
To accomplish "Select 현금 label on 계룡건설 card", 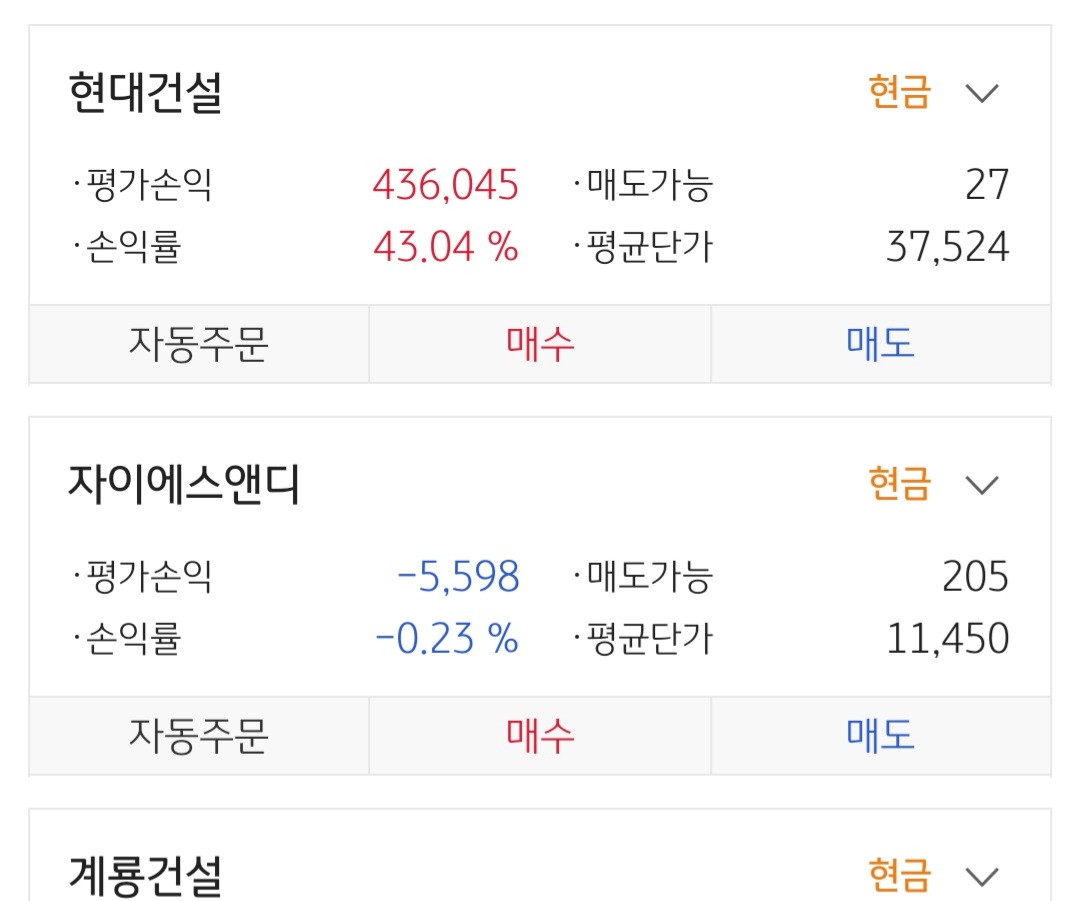I will (899, 876).
